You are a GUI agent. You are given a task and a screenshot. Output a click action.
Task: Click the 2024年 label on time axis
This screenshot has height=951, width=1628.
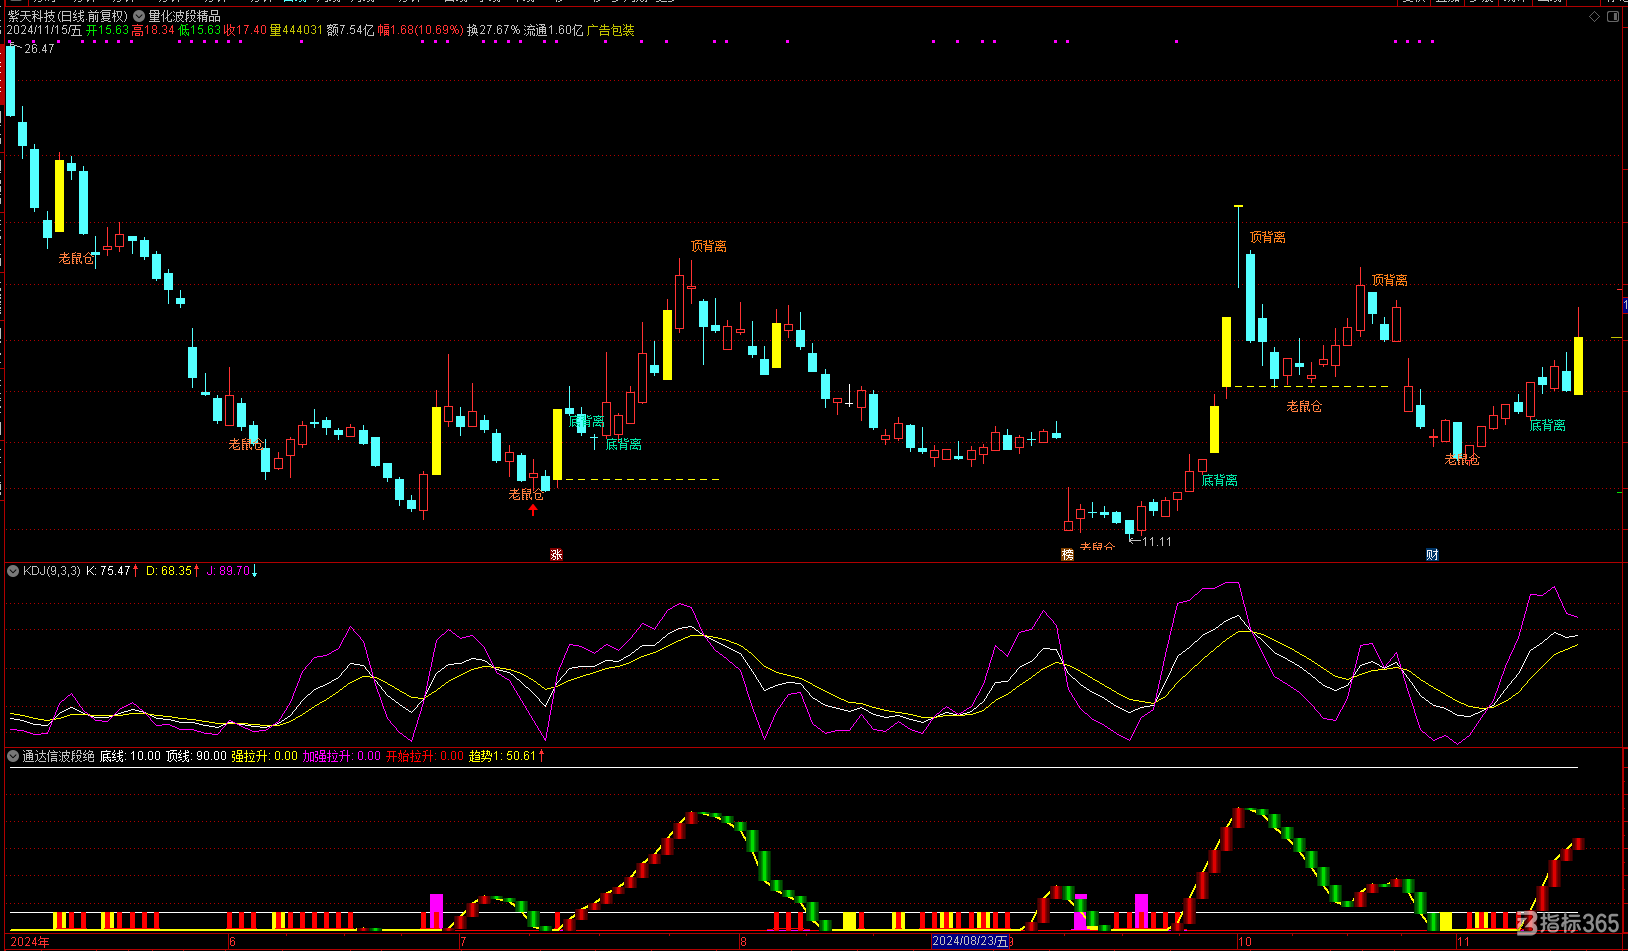[x=29, y=941]
